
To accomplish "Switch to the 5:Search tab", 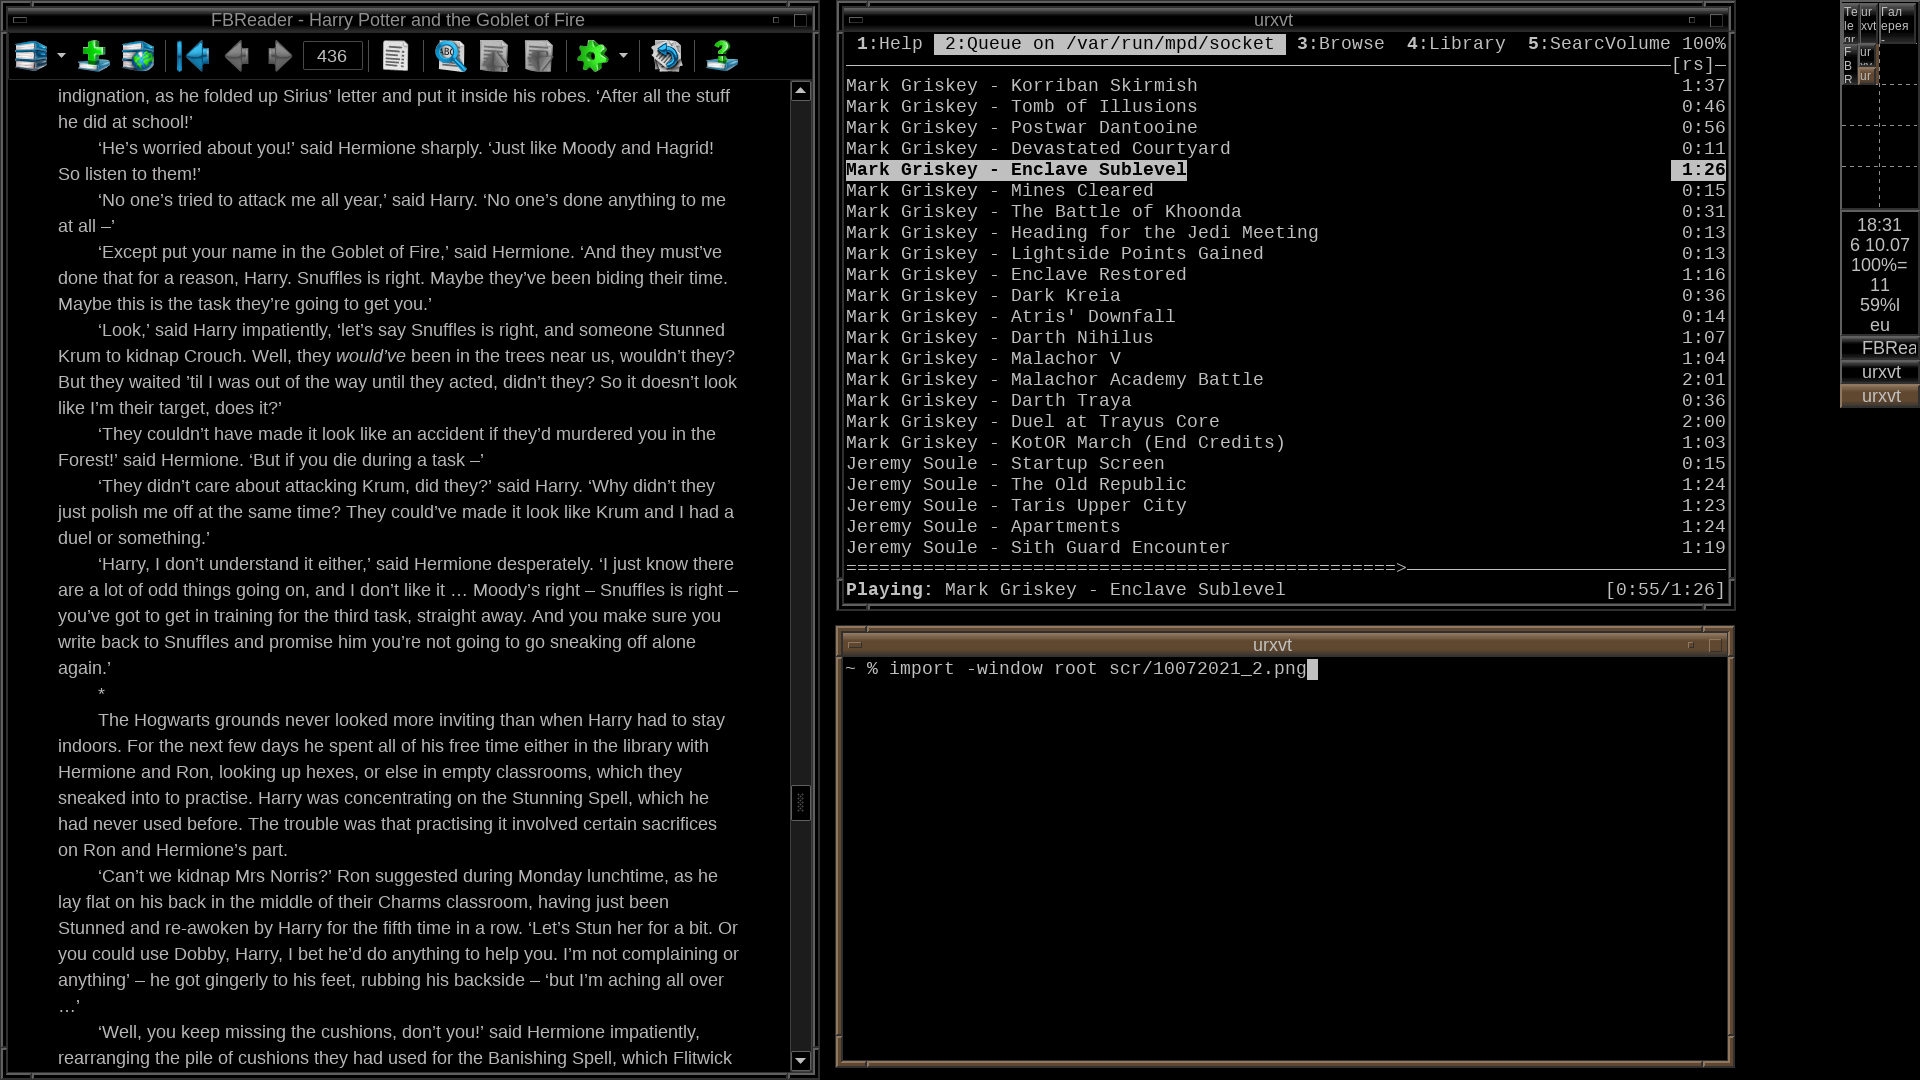I will [x=1565, y=44].
